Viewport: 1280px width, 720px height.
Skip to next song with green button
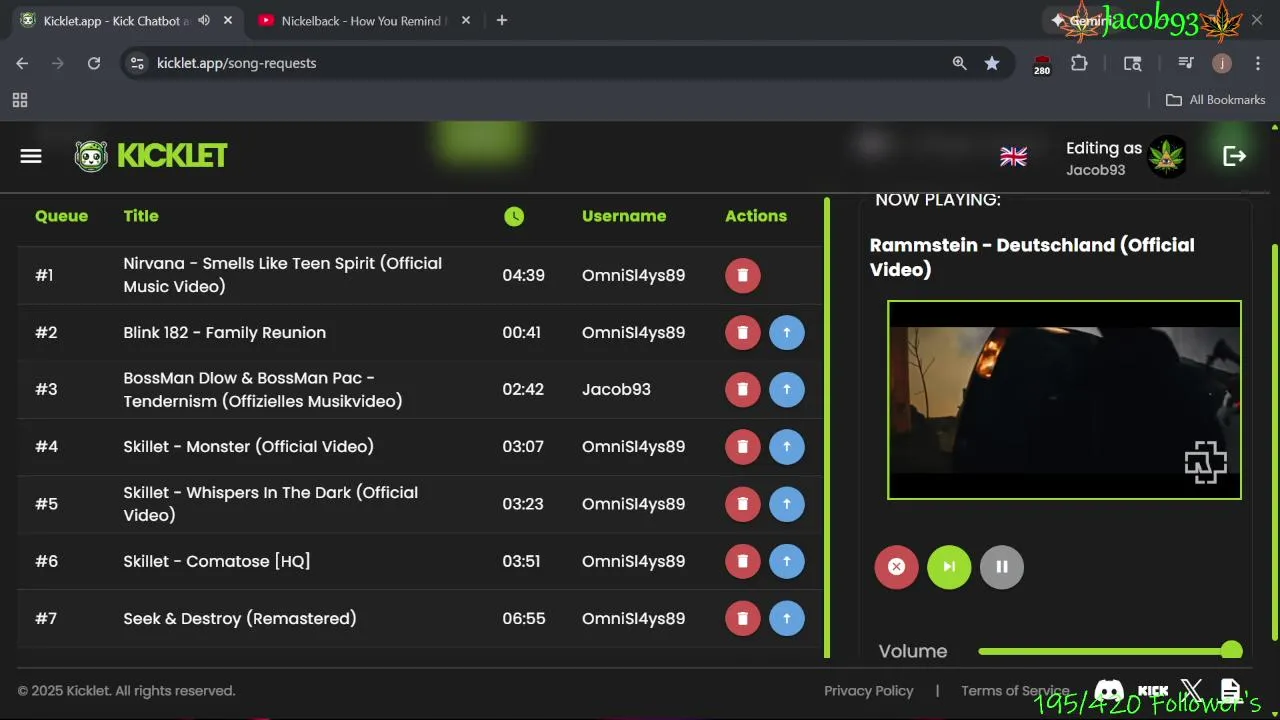949,567
